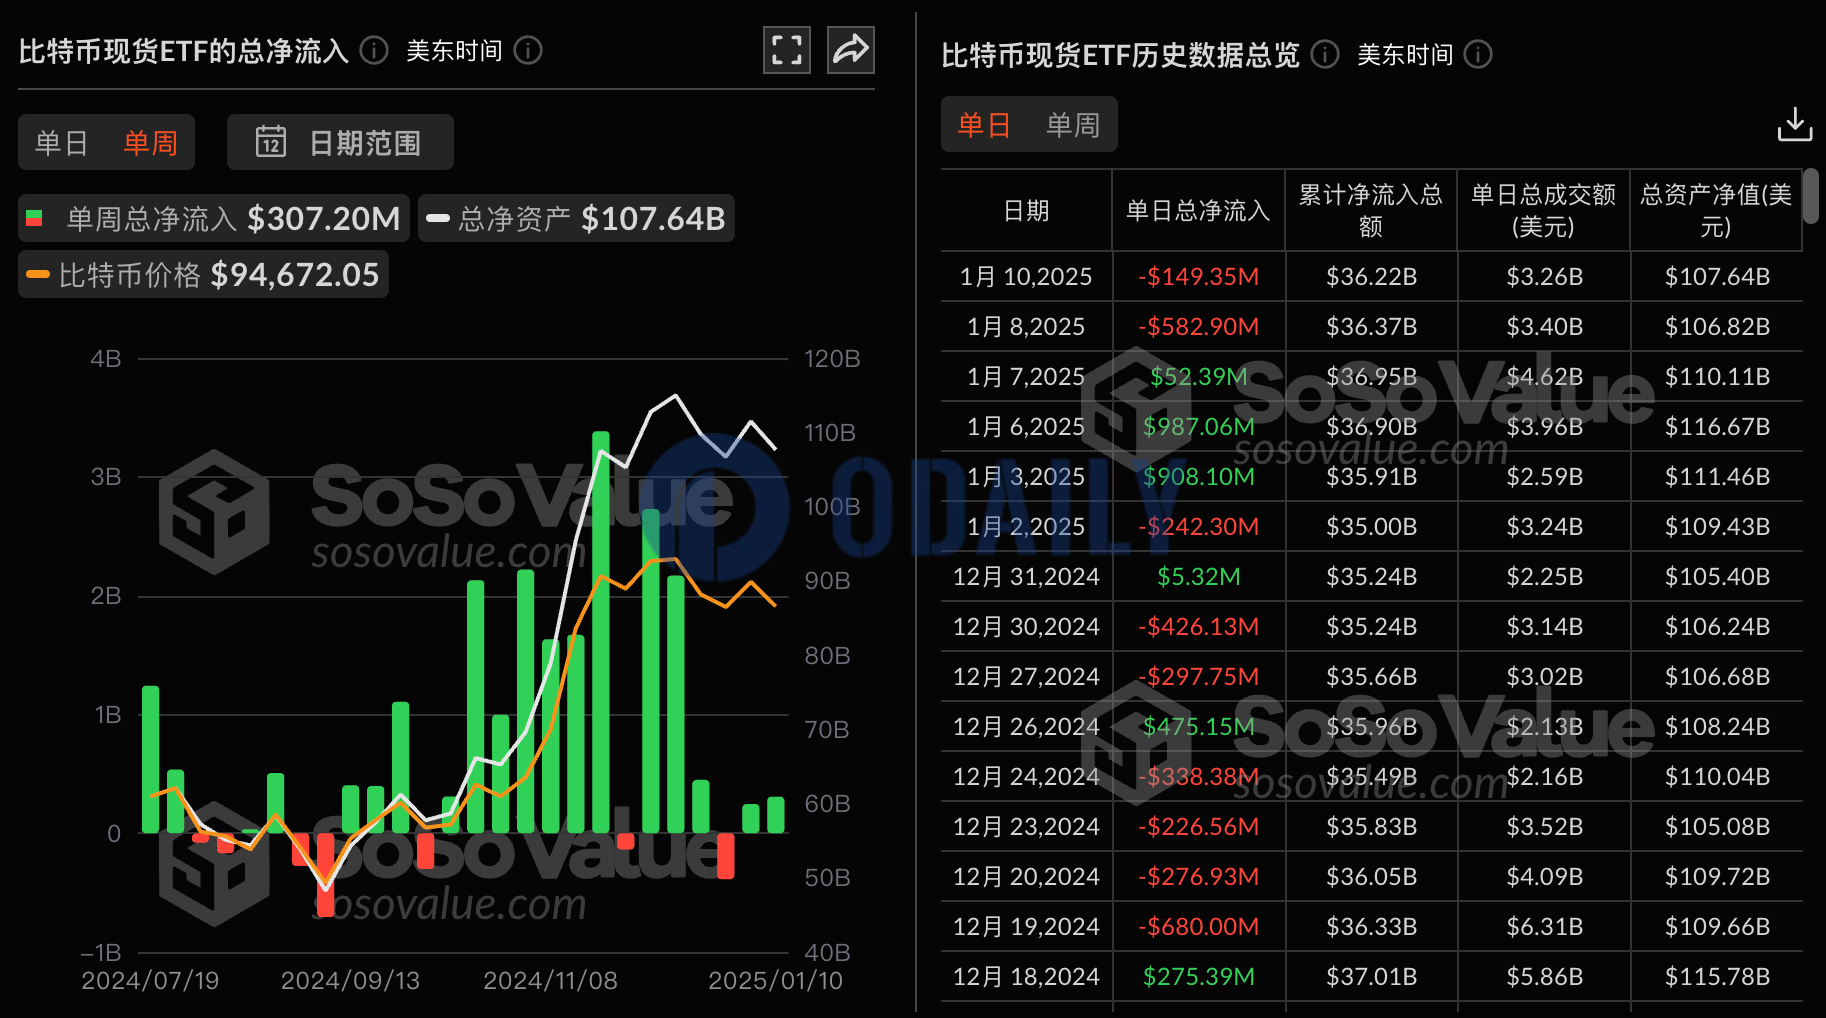Click the -$276.93M net inflow cell

tap(1198, 876)
